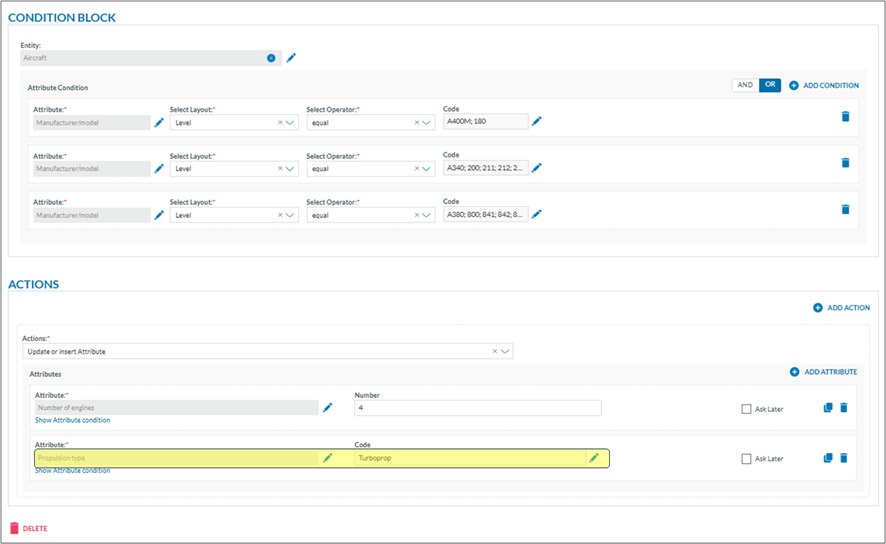Select the OR condition logic toggle
The image size is (886, 544).
click(x=770, y=86)
